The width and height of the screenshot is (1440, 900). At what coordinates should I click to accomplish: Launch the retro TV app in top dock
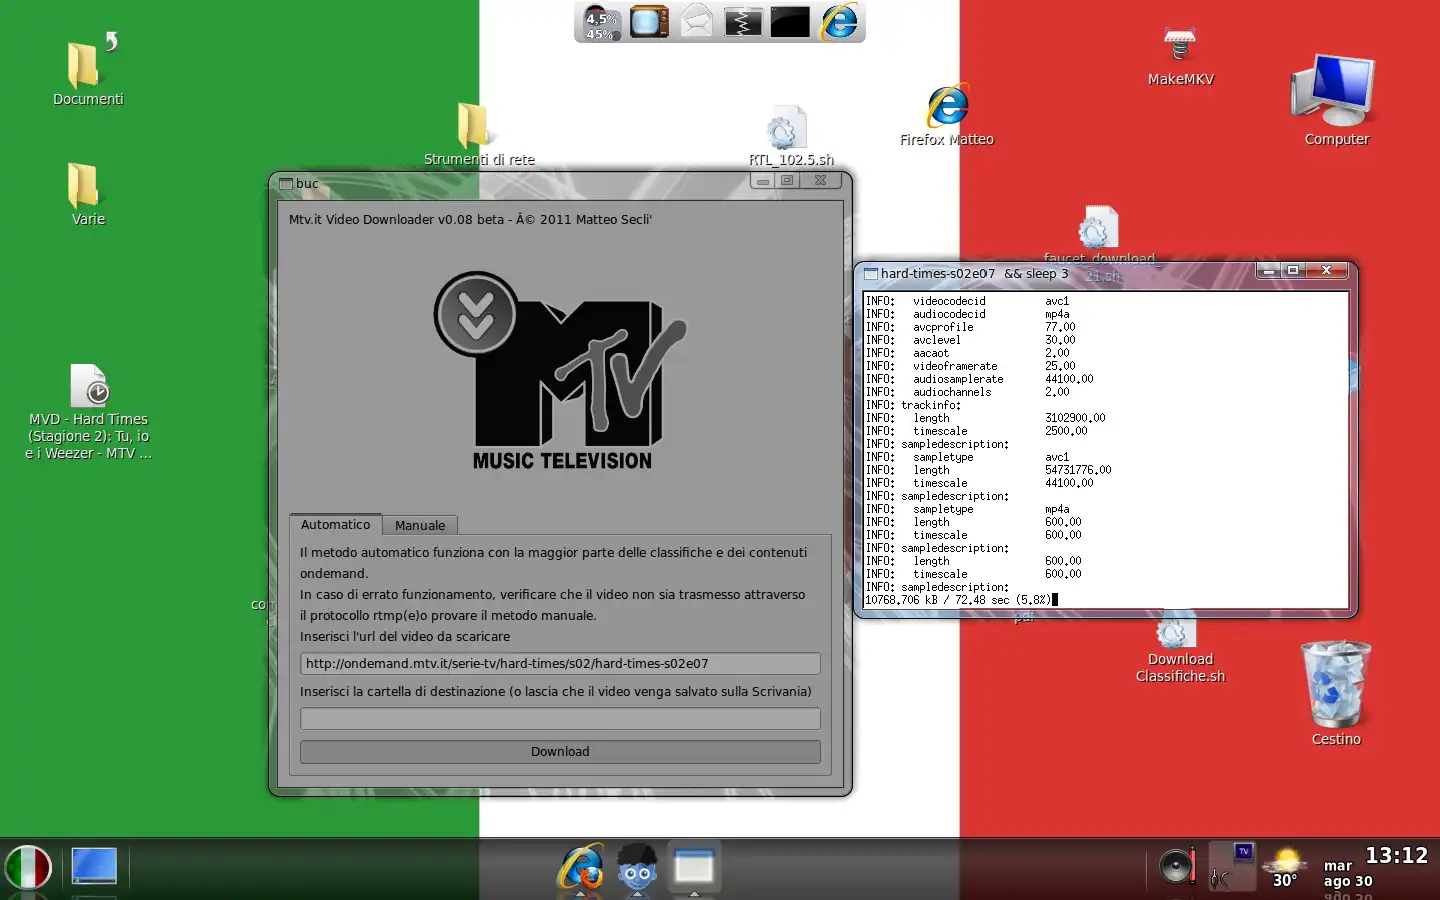[x=648, y=22]
